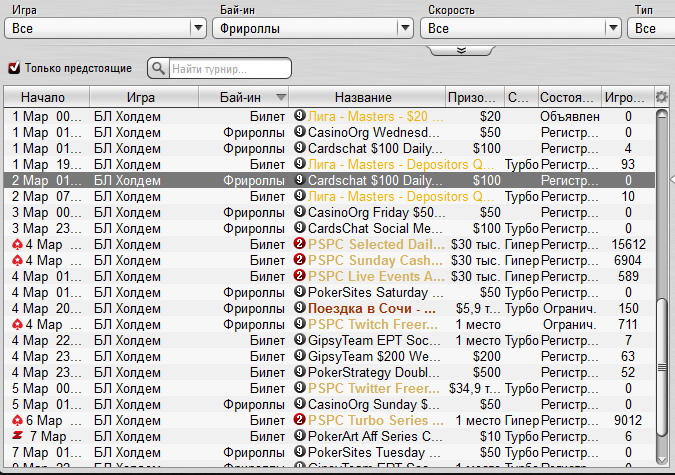The height and width of the screenshot is (475, 675).
Task: Select the Поездка в Сочи tournament
Action: (x=372, y=308)
